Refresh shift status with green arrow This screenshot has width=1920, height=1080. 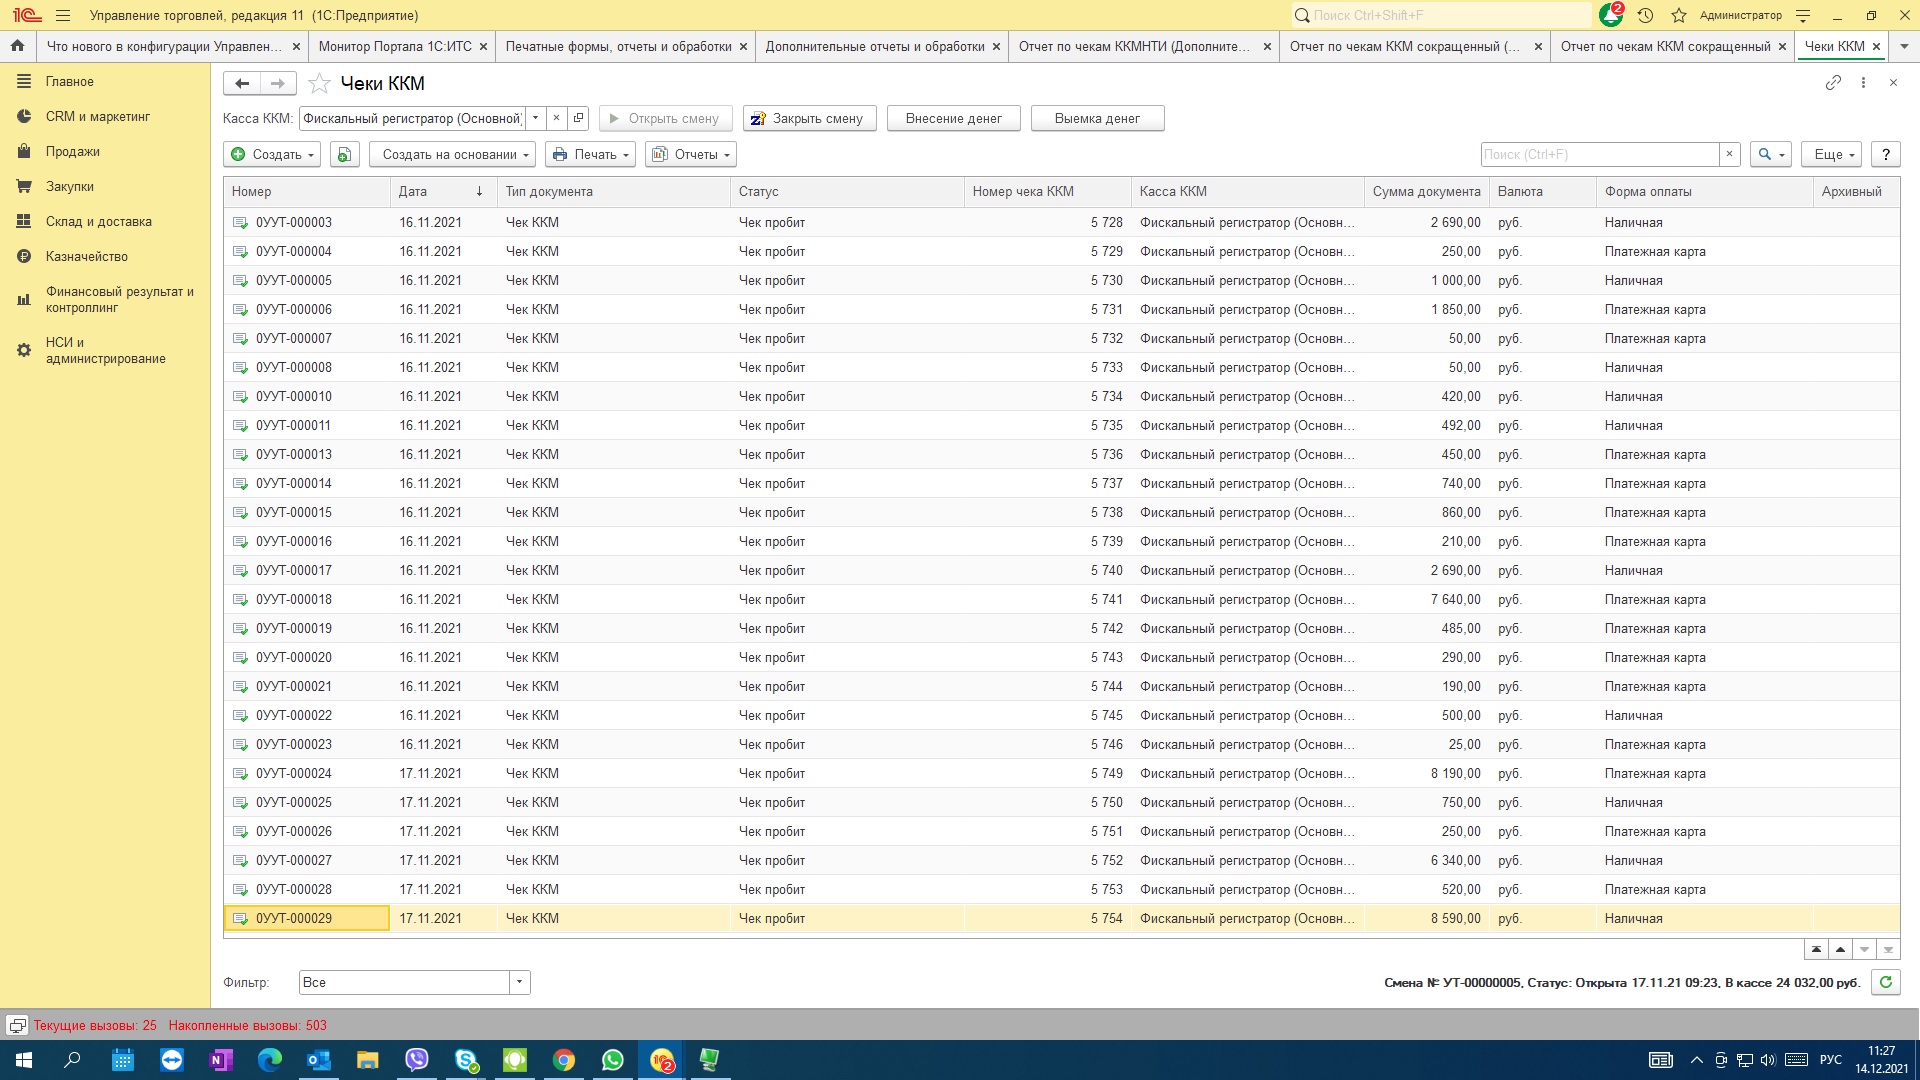(1885, 982)
